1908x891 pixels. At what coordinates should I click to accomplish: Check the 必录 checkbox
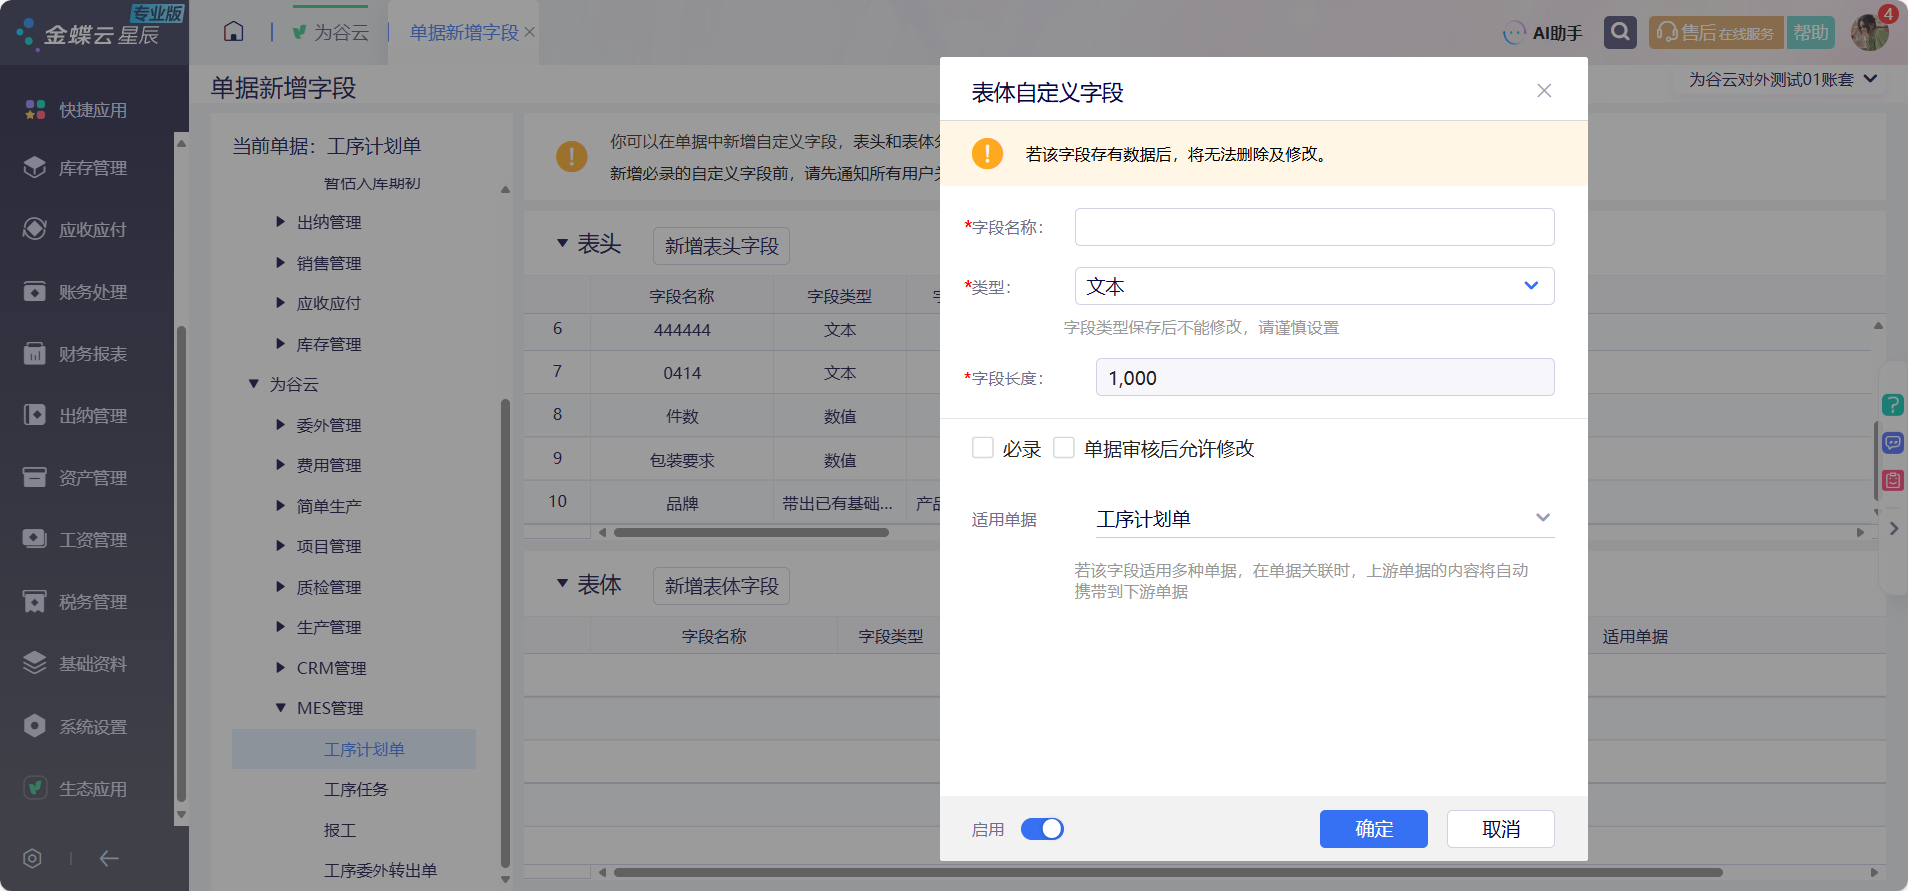click(983, 448)
